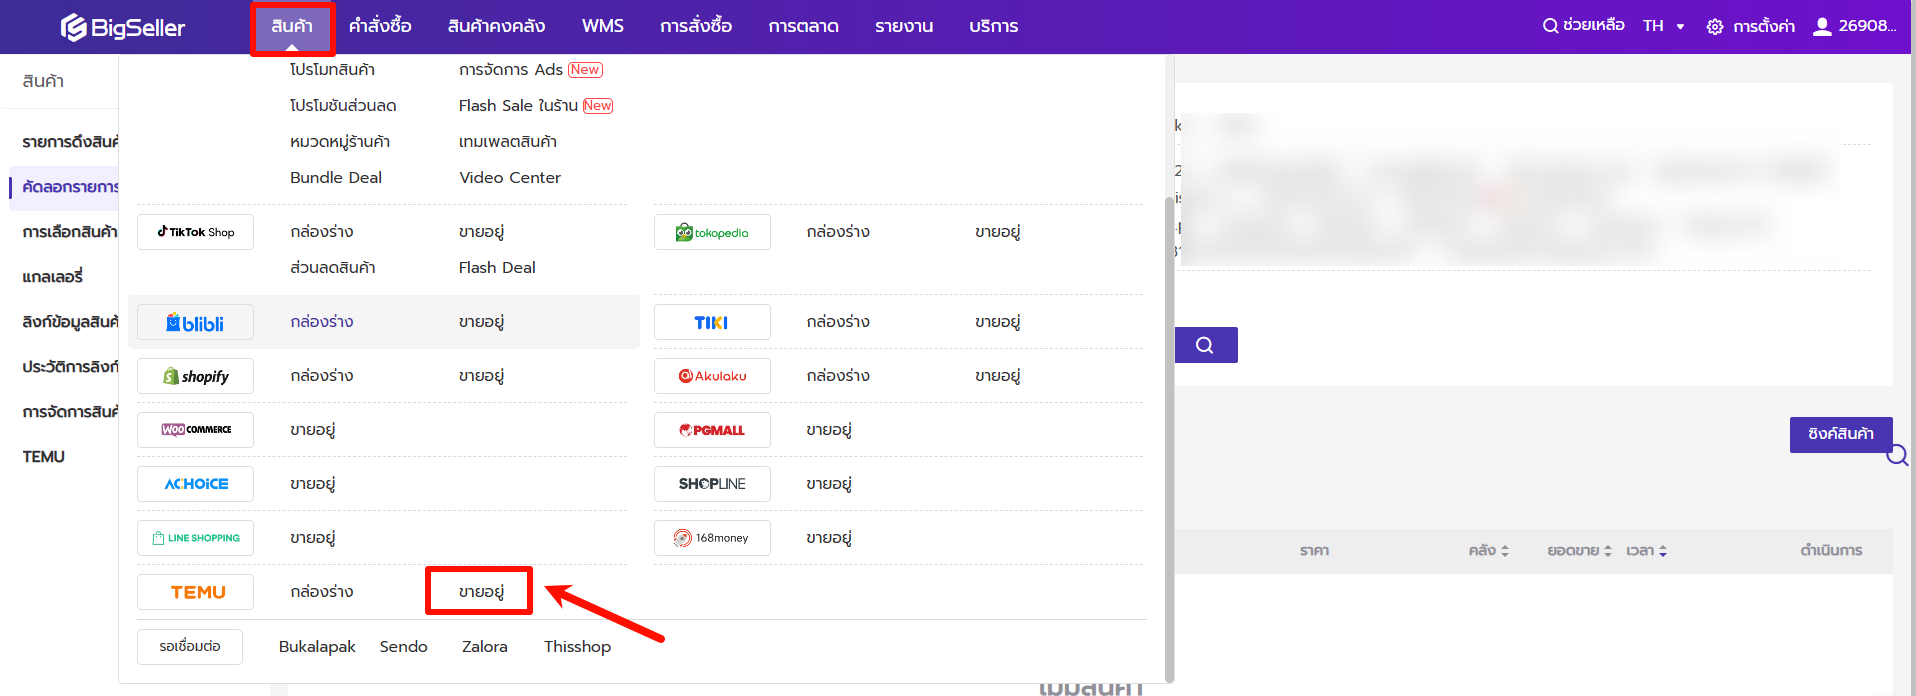The height and width of the screenshot is (696, 1916).
Task: Open เทมเพลตสินค้า link
Action: (508, 142)
